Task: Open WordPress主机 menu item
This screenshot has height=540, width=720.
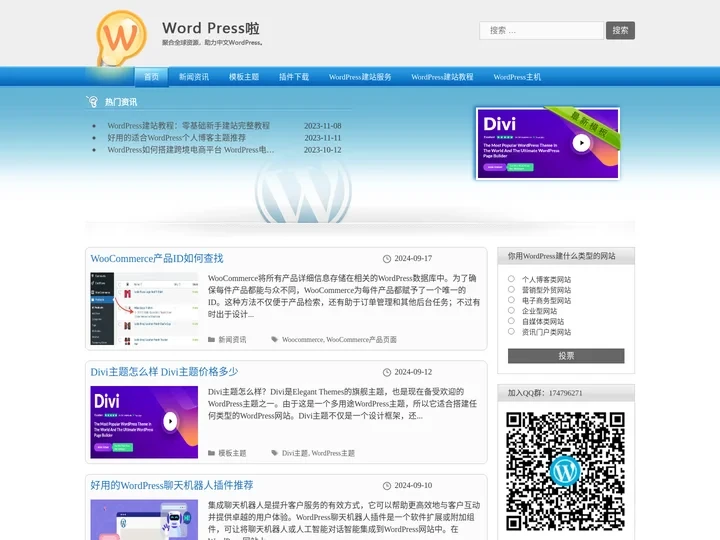Action: coord(517,77)
